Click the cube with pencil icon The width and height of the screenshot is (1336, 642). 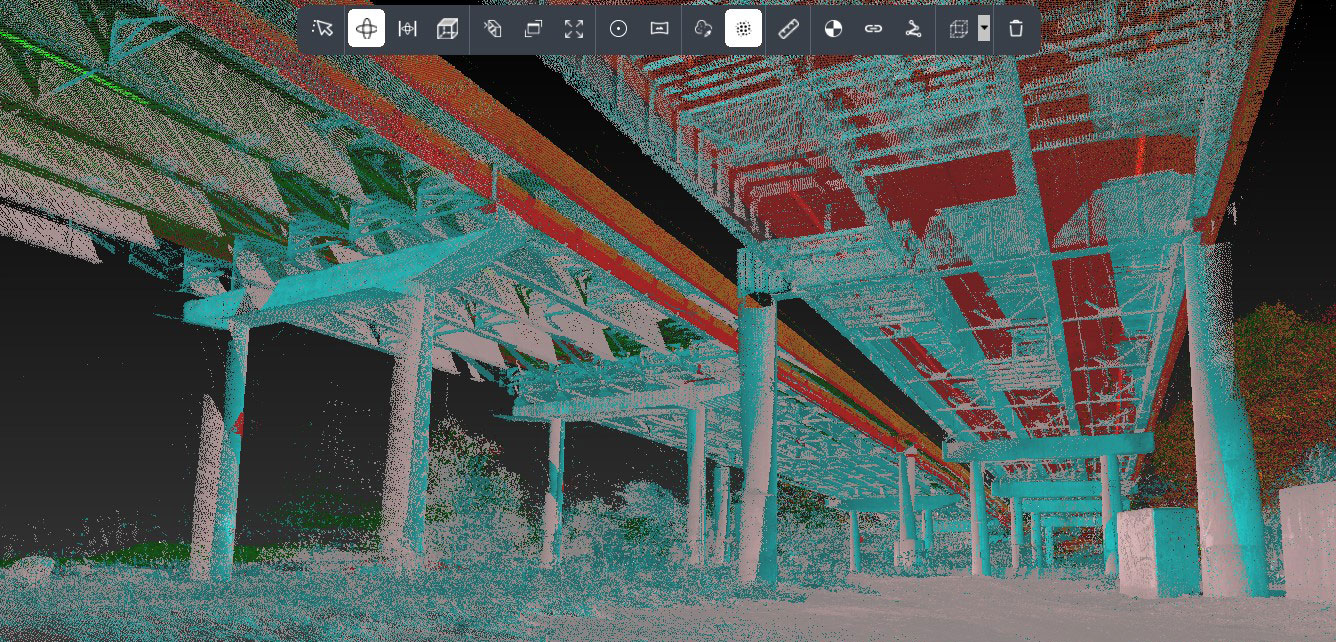(492, 28)
